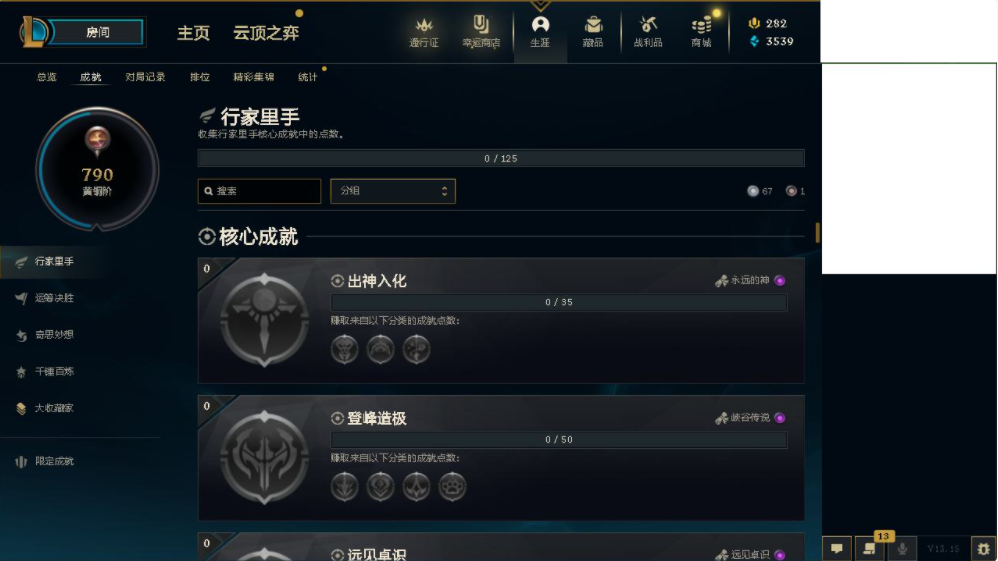The height and width of the screenshot is (561, 998).
Task: Switch to the 排位 tab
Action: [x=200, y=77]
